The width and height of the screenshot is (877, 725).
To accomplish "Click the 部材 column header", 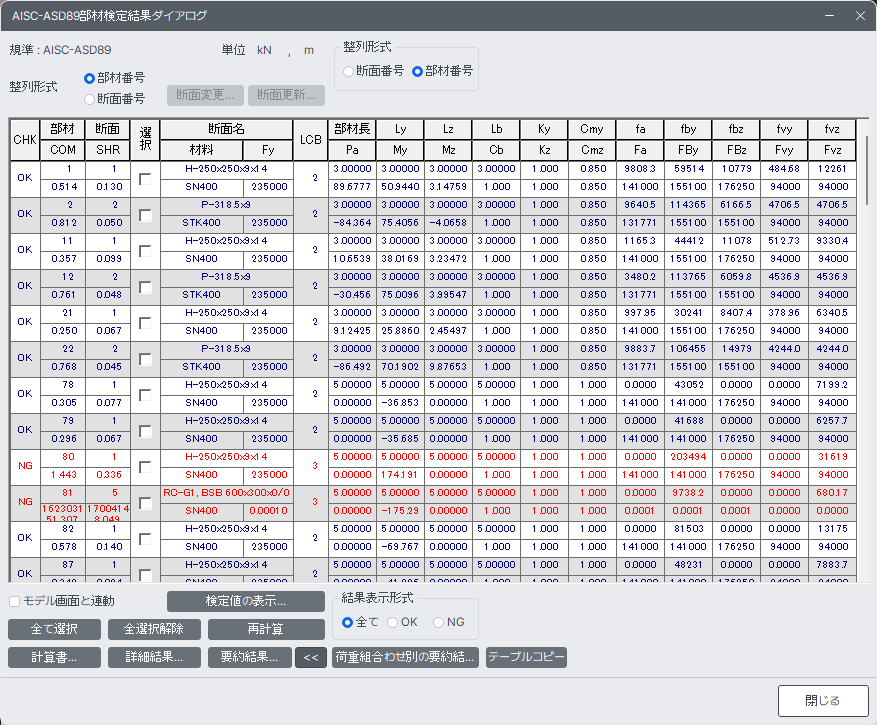I will click(63, 129).
